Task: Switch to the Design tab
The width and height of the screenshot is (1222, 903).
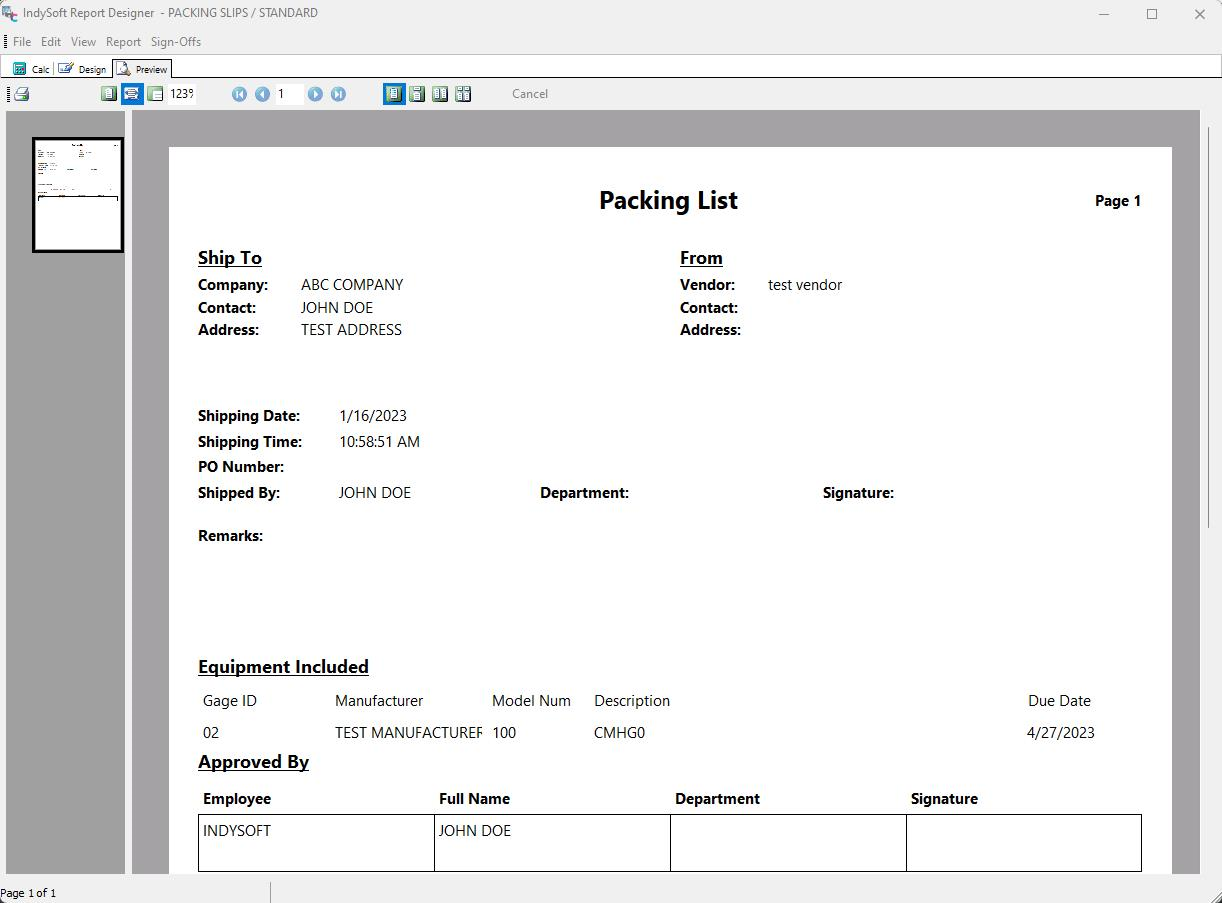Action: [82, 69]
